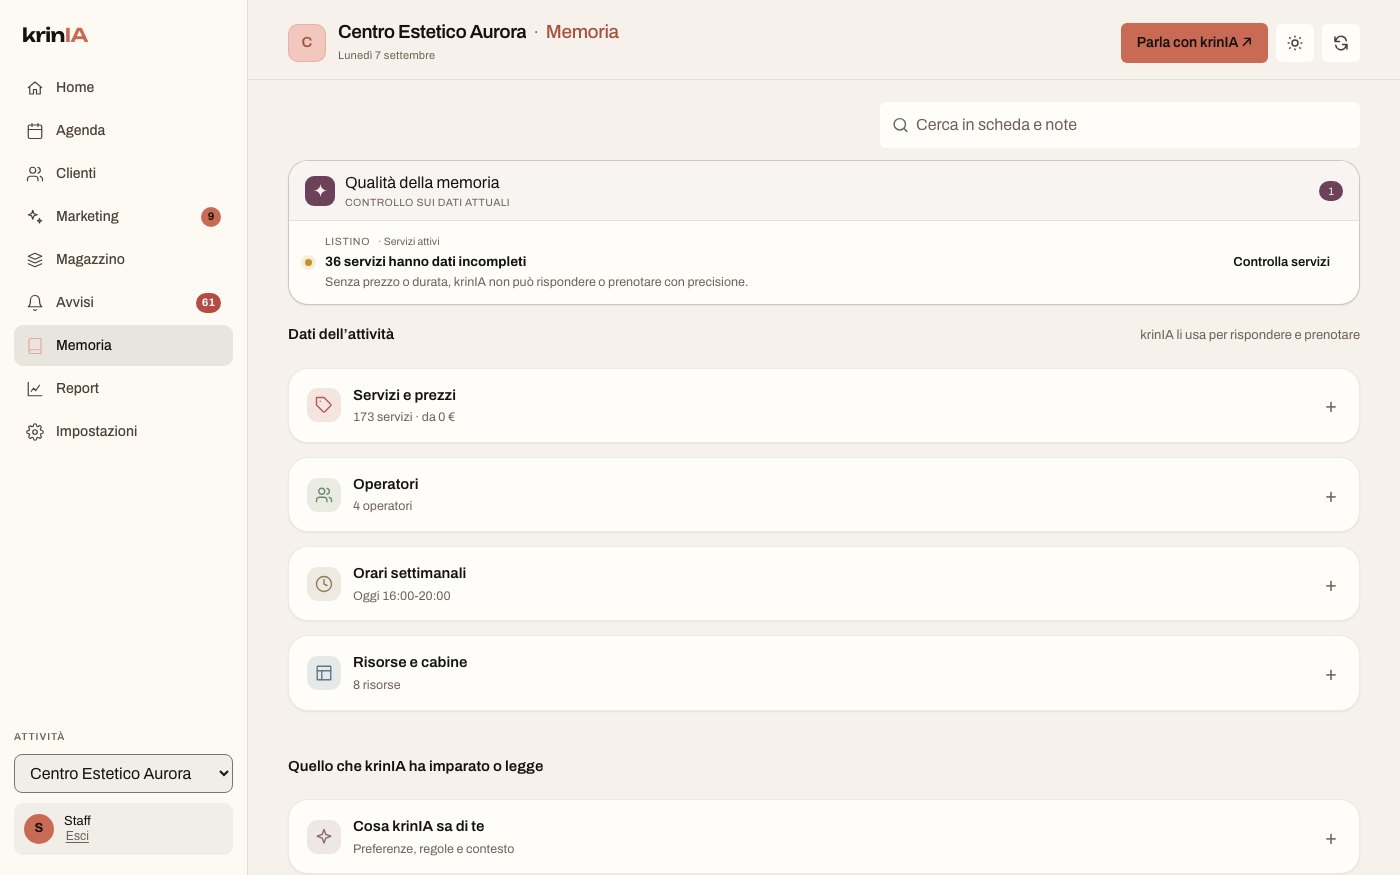This screenshot has width=1400, height=875.
Task: Click the Controlla servizi link
Action: (x=1281, y=262)
